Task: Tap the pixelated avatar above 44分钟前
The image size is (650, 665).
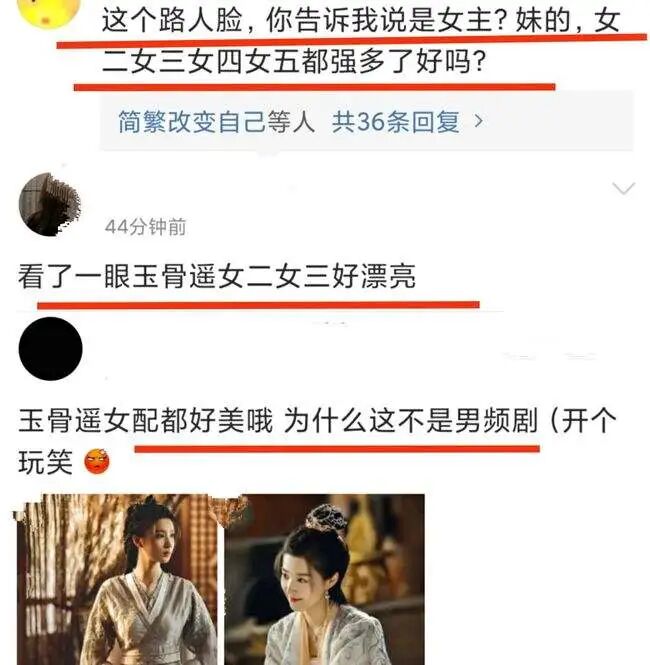Action: point(50,204)
